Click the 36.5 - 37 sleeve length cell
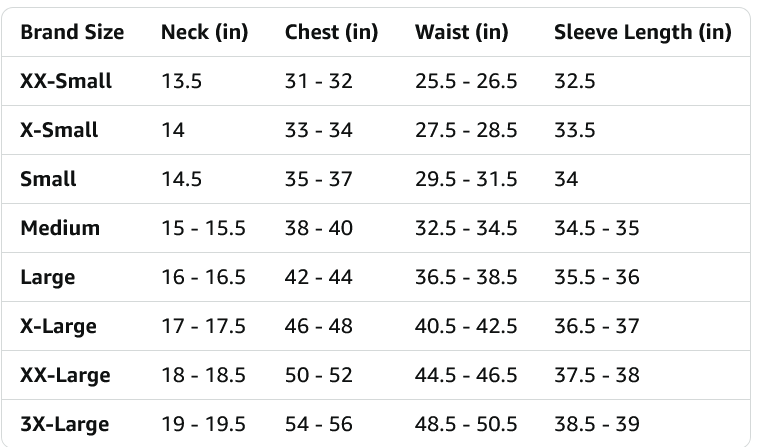This screenshot has height=447, width=768. [x=596, y=326]
